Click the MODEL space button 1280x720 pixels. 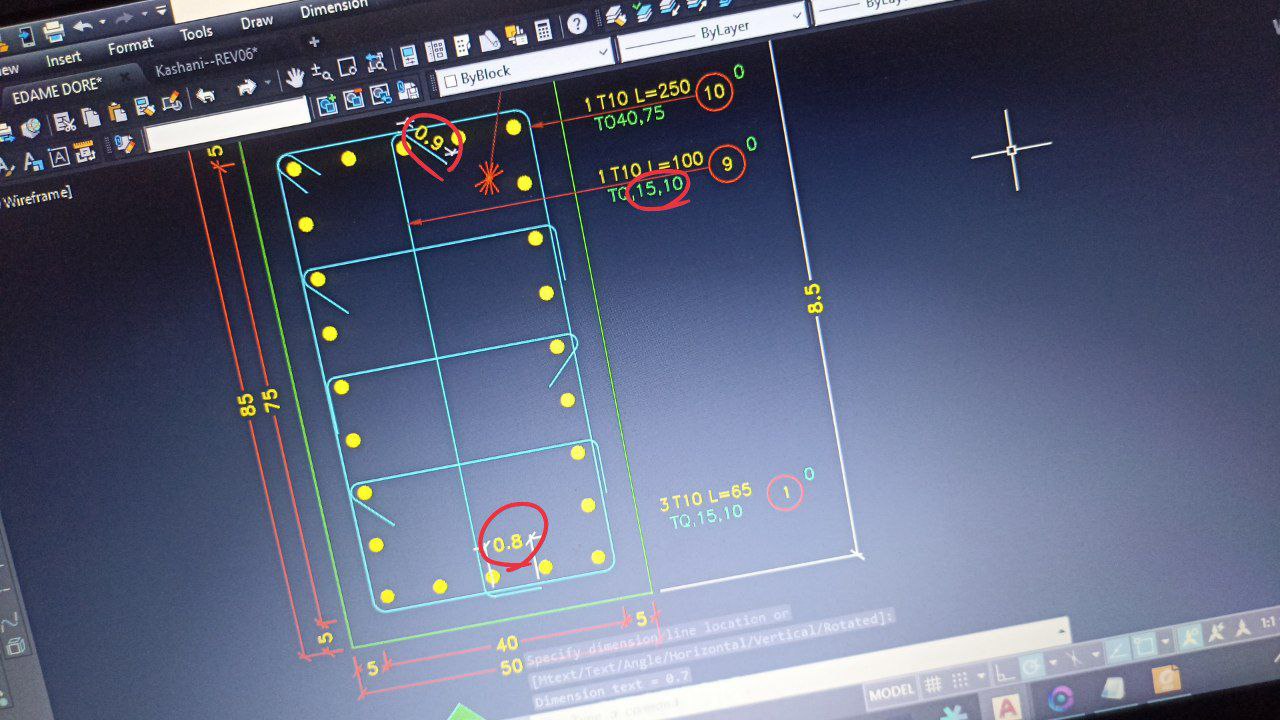892,692
